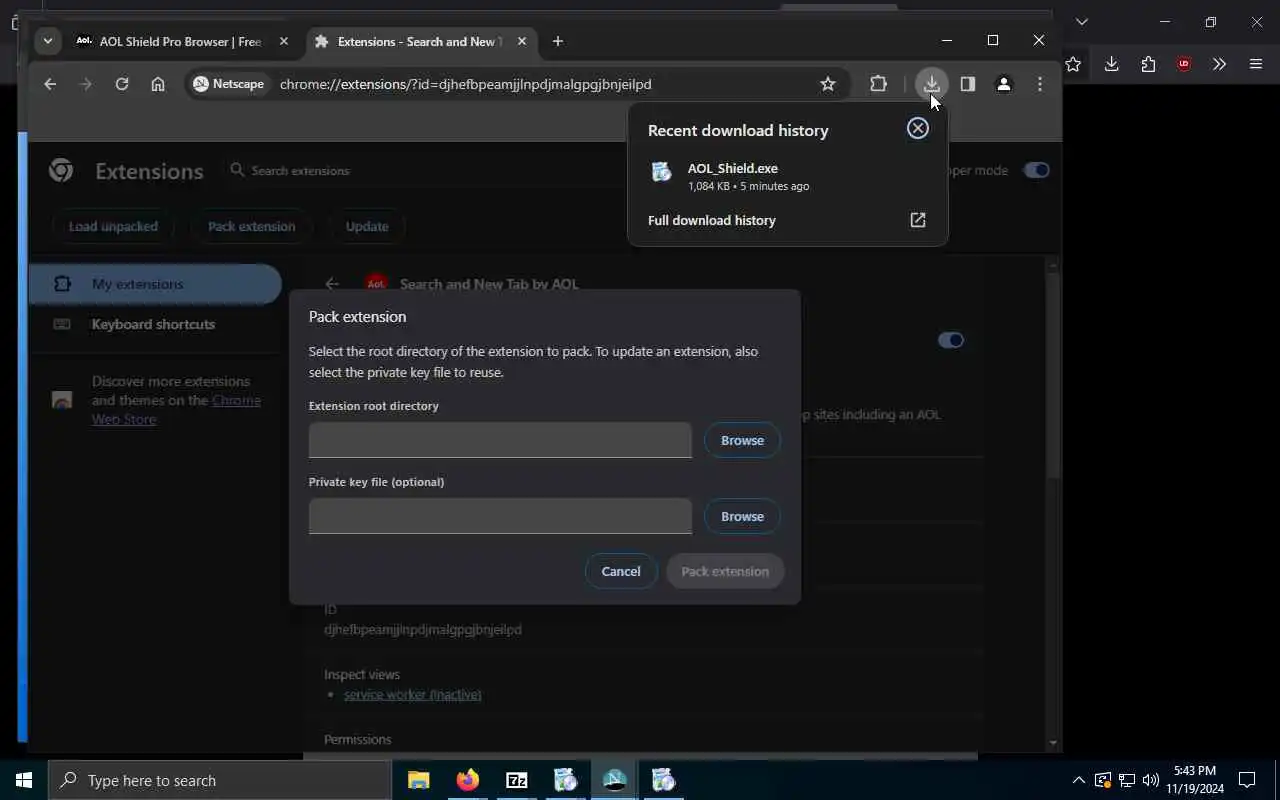Viewport: 1280px width, 800px height.
Task: Open the Extensions puzzle icon in toolbar
Action: pyautogui.click(x=878, y=84)
